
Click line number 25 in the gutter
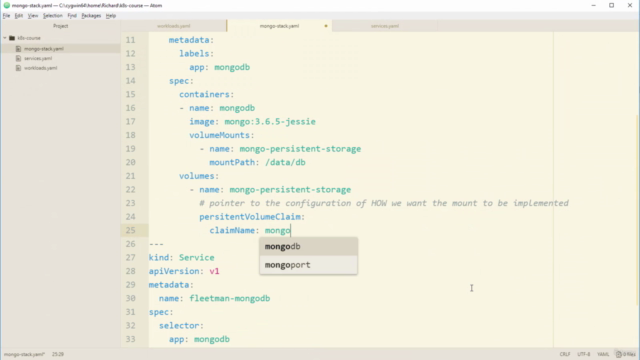[x=130, y=231]
